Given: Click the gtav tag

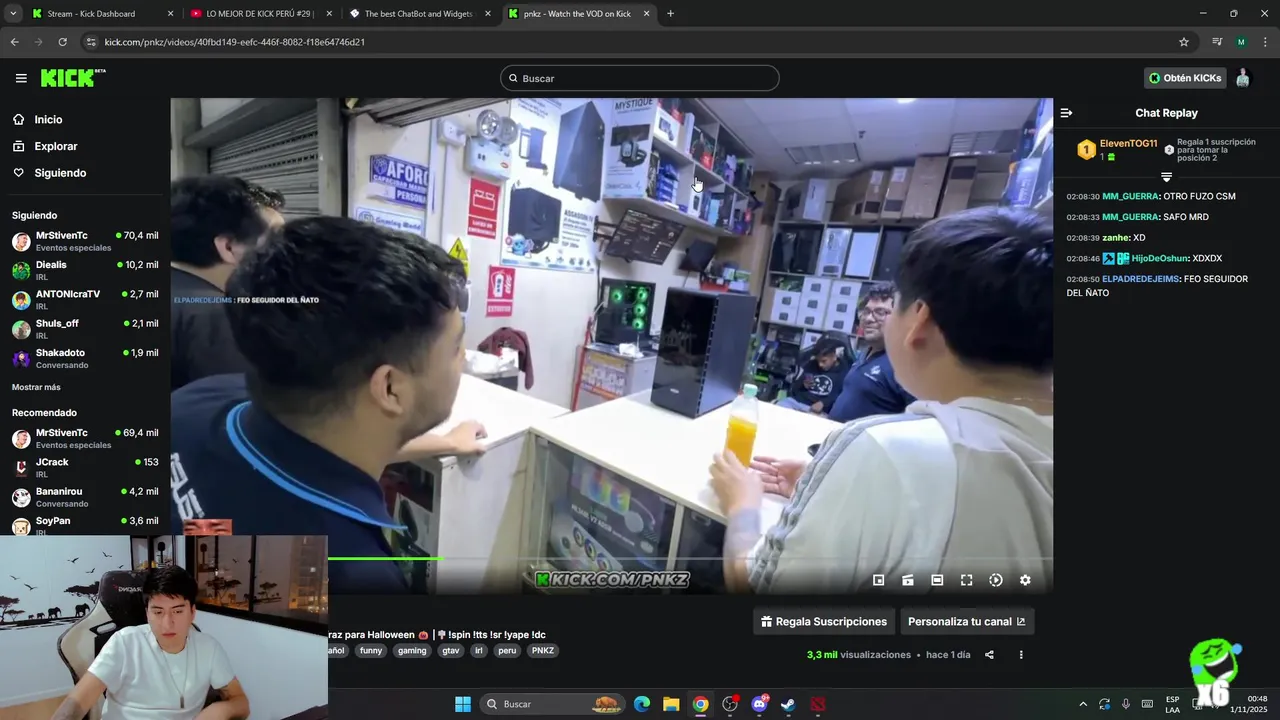Looking at the screenshot, I should coord(451,650).
